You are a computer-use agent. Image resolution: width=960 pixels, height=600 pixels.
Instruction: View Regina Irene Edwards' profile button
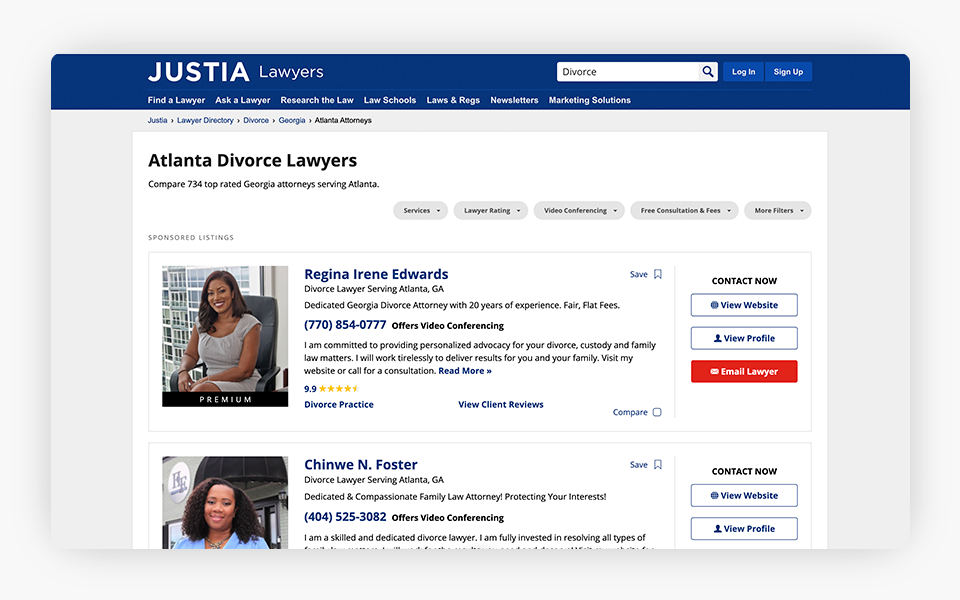(x=743, y=338)
